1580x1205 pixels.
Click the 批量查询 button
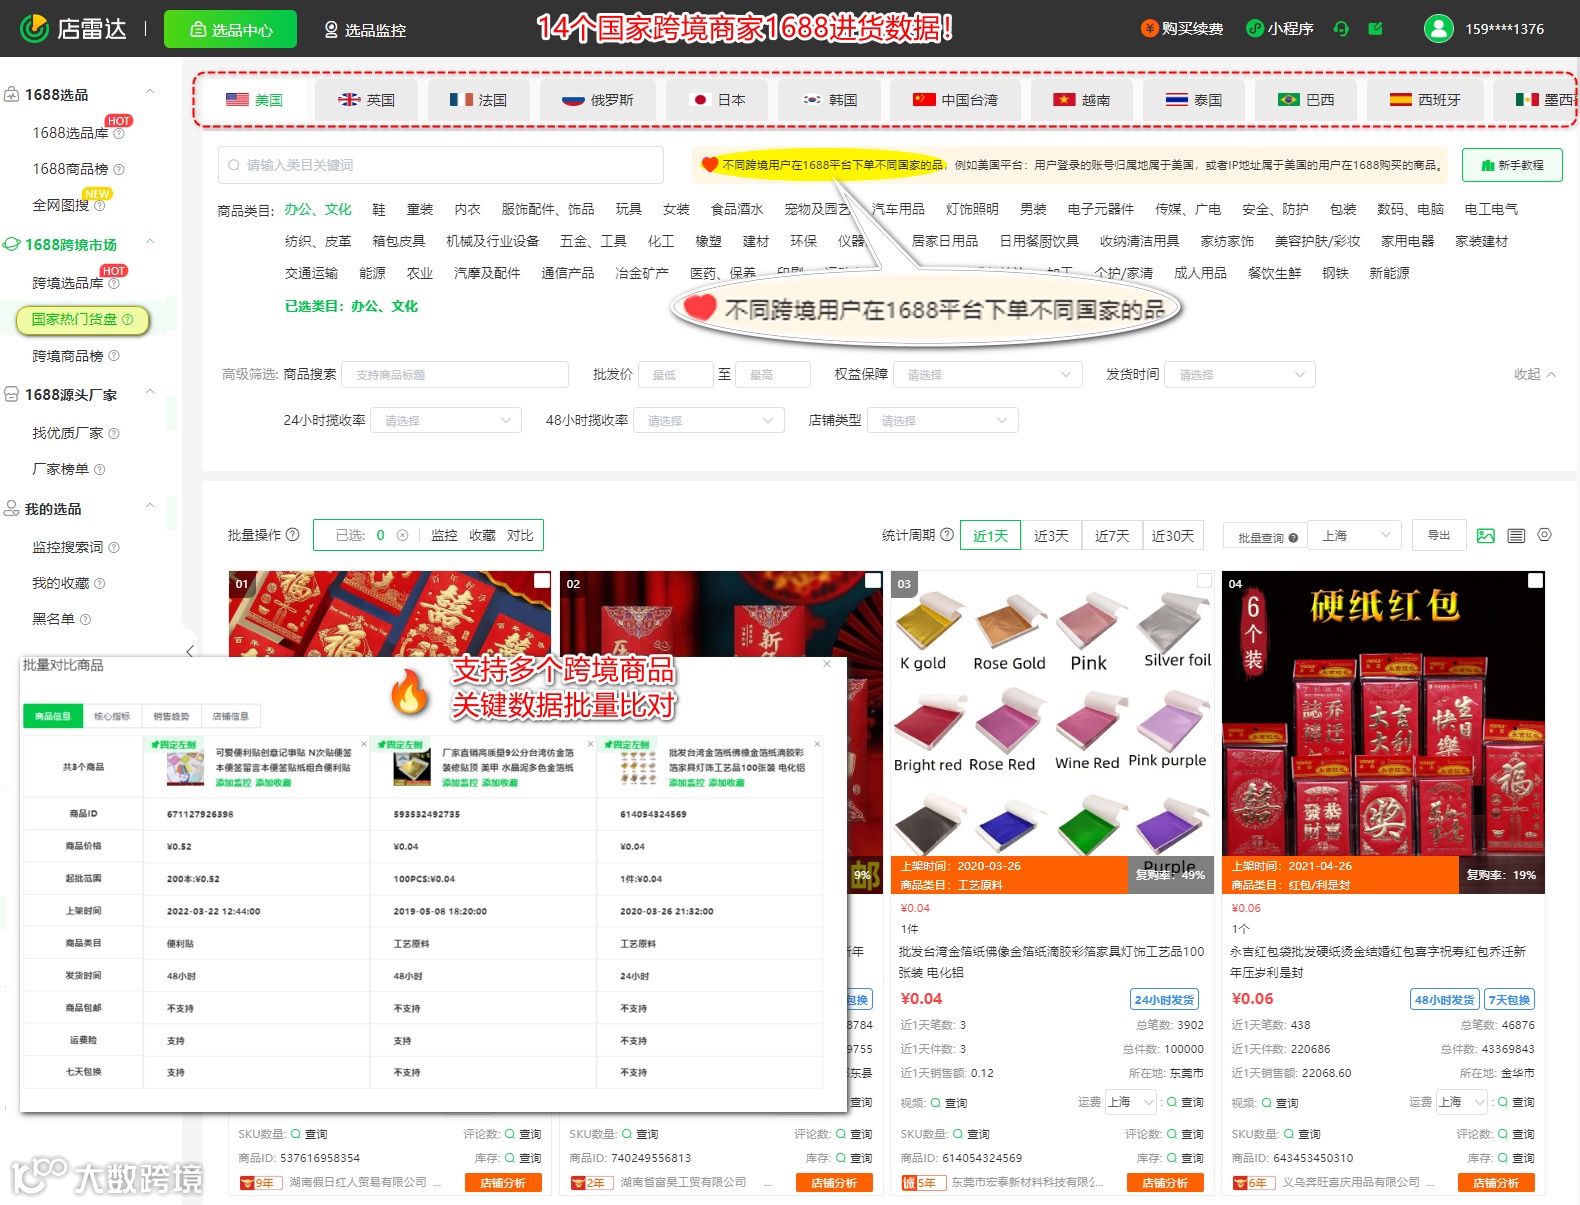(x=1266, y=537)
